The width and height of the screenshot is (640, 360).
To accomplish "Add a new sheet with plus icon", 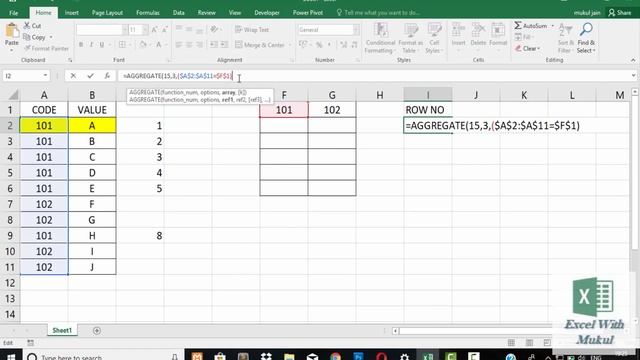I will 97,331.
